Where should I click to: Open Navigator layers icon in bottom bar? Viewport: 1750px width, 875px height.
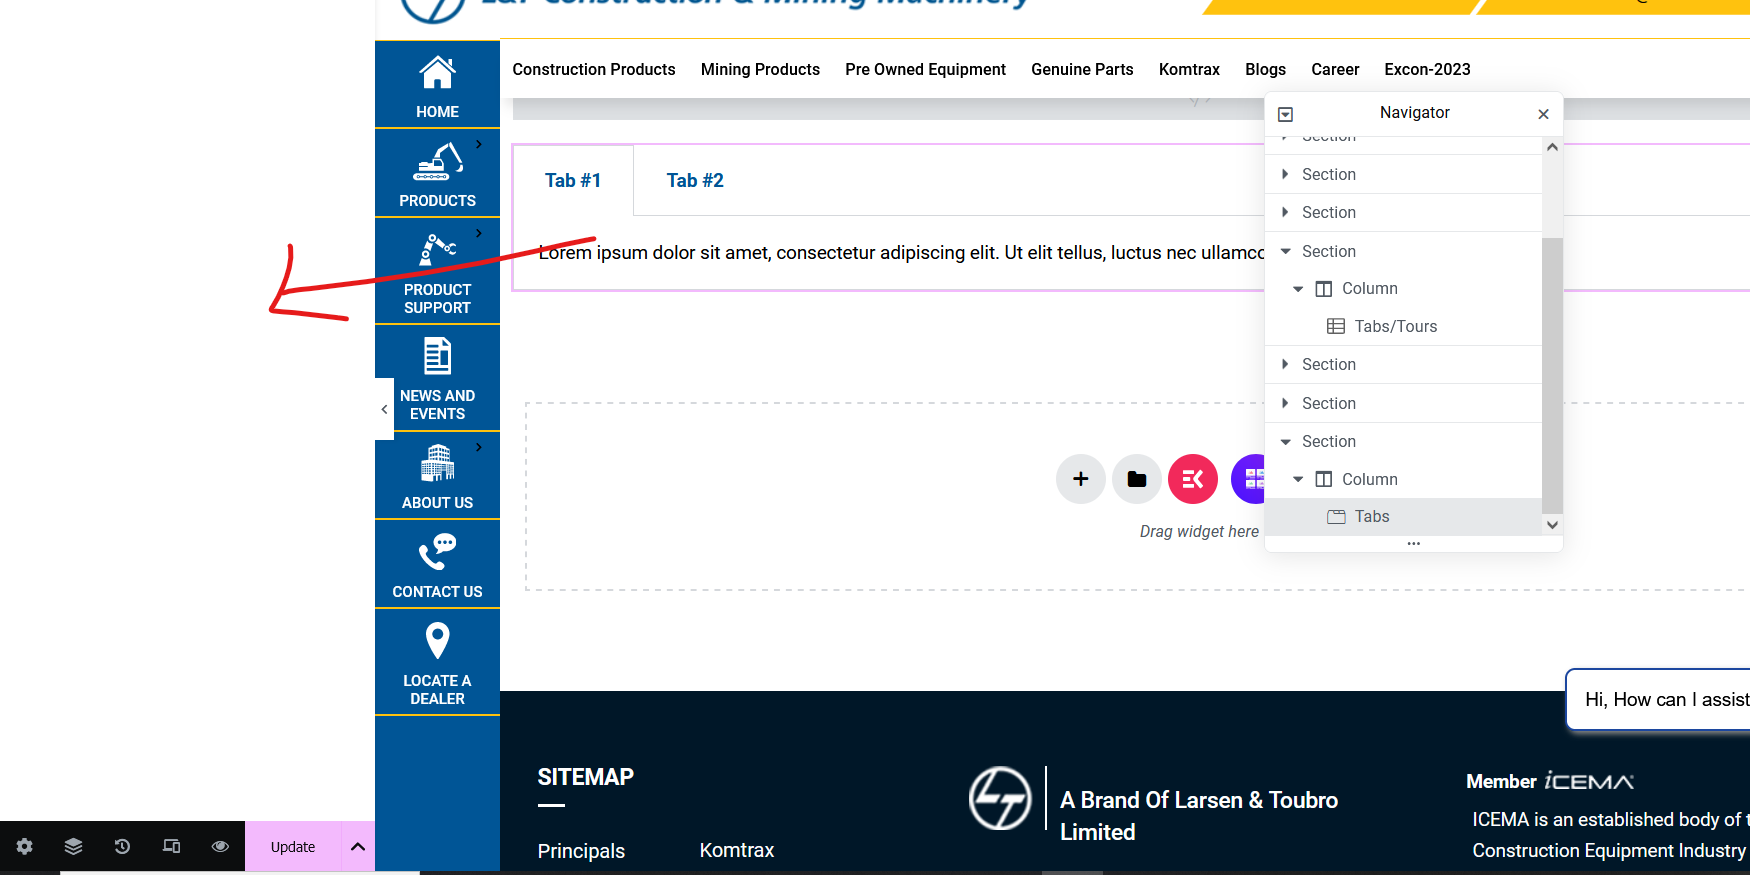pos(73,846)
